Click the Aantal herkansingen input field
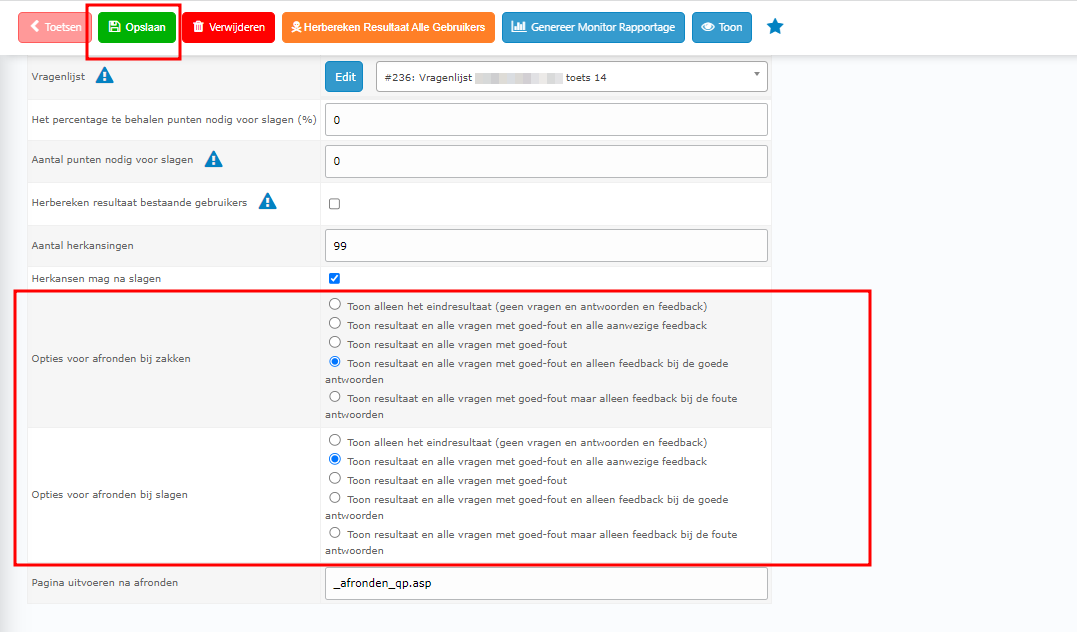This screenshot has height=632, width=1077. click(546, 245)
